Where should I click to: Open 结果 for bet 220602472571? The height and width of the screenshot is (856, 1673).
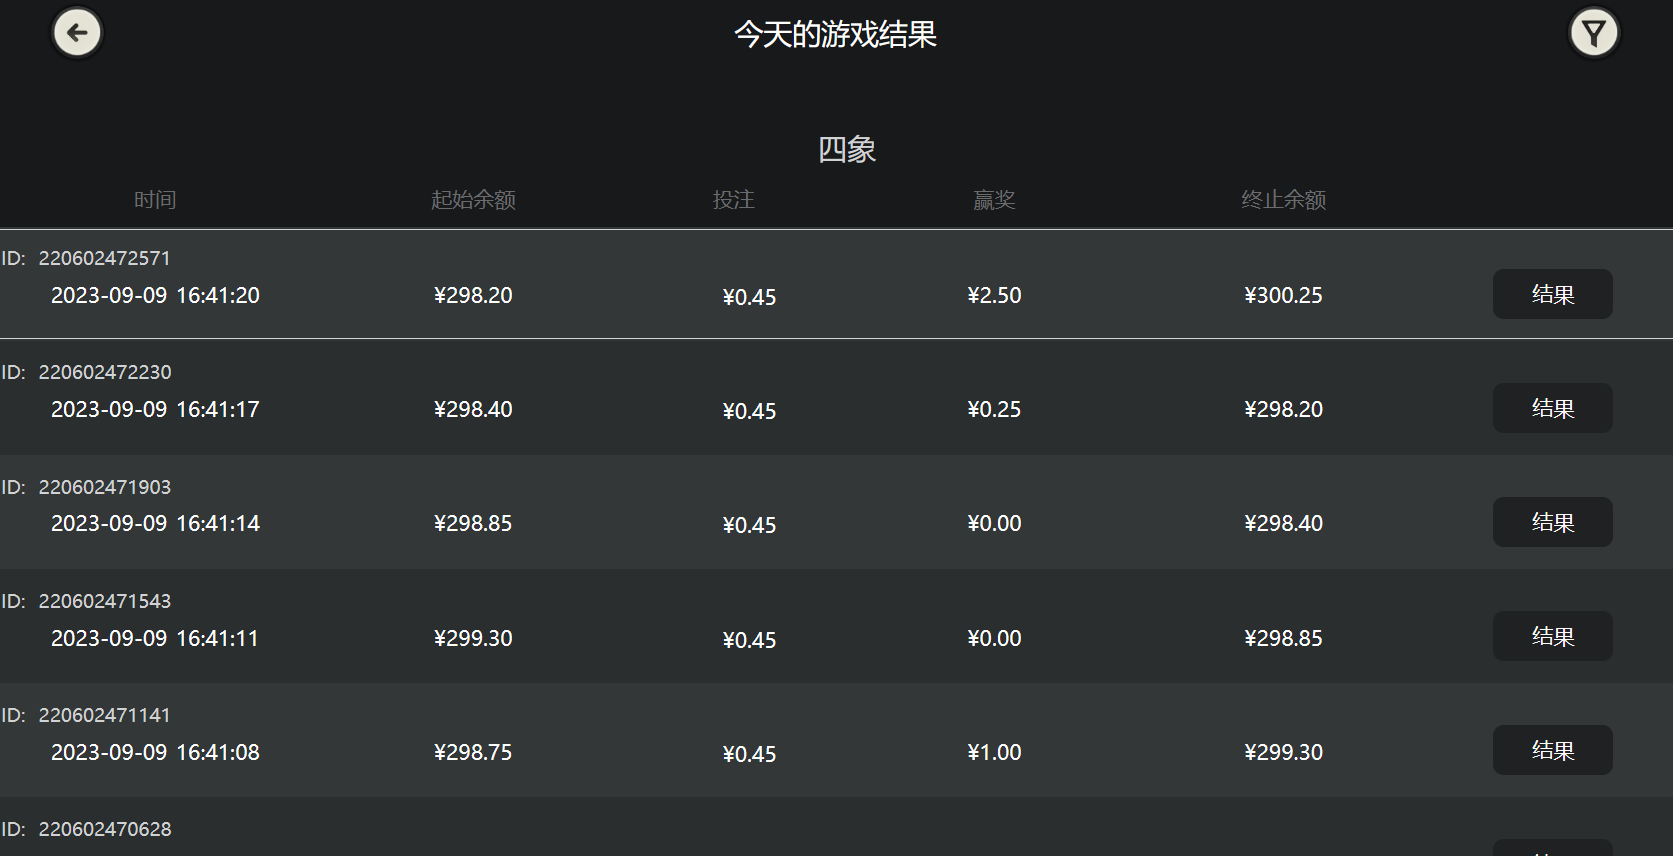click(x=1552, y=294)
